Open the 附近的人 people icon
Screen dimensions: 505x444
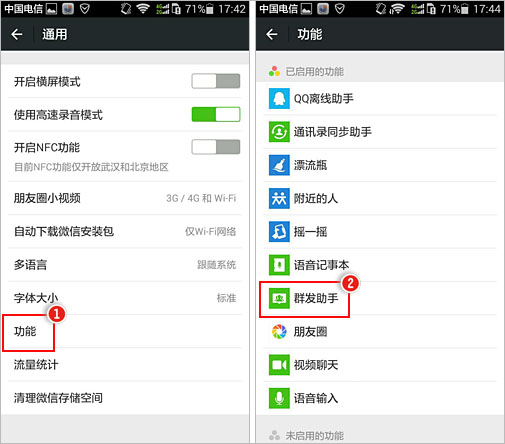(279, 198)
